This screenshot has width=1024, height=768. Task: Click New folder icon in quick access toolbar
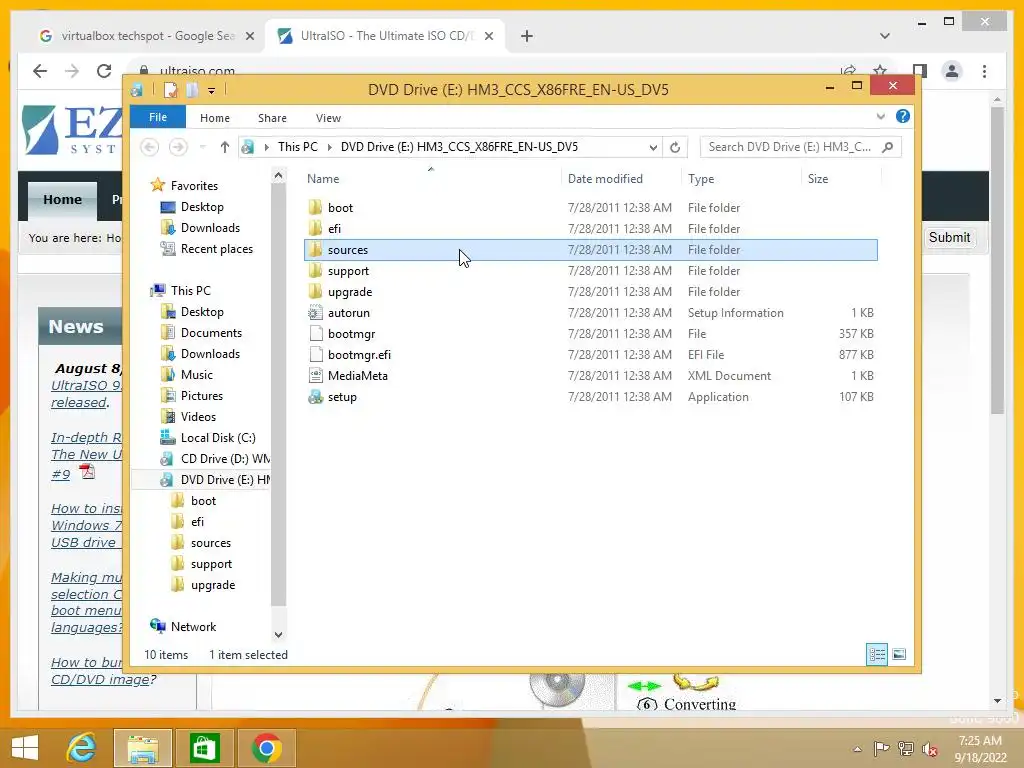tap(191, 90)
